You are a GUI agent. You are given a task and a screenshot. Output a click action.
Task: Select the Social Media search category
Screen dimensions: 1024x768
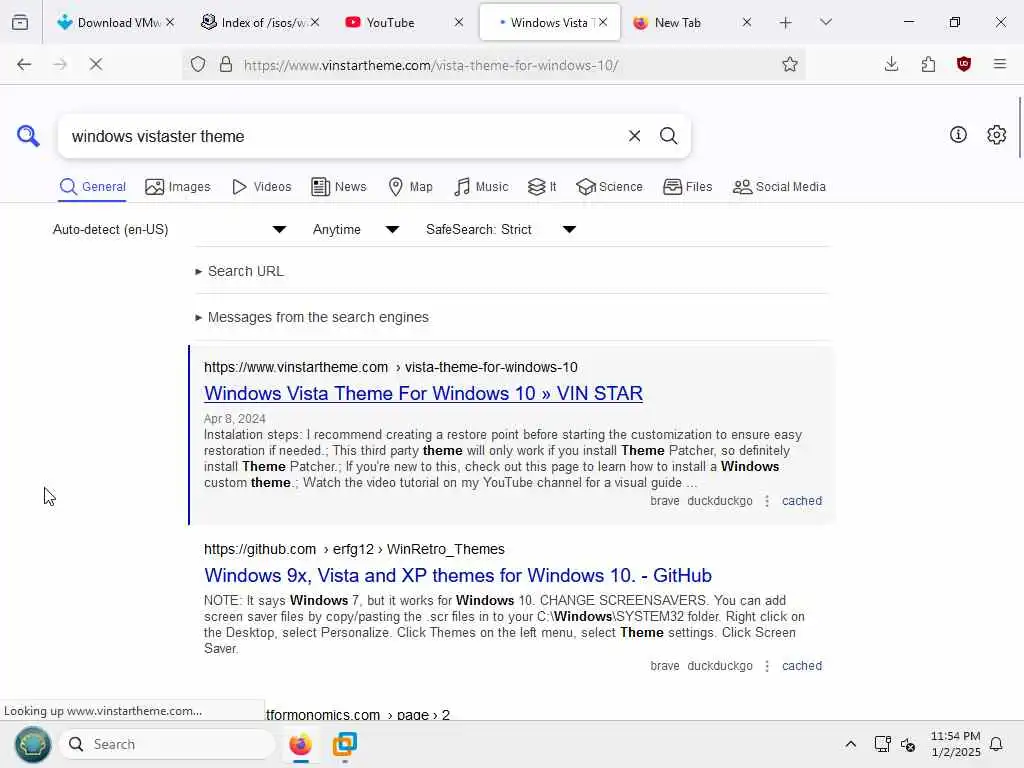point(779,187)
